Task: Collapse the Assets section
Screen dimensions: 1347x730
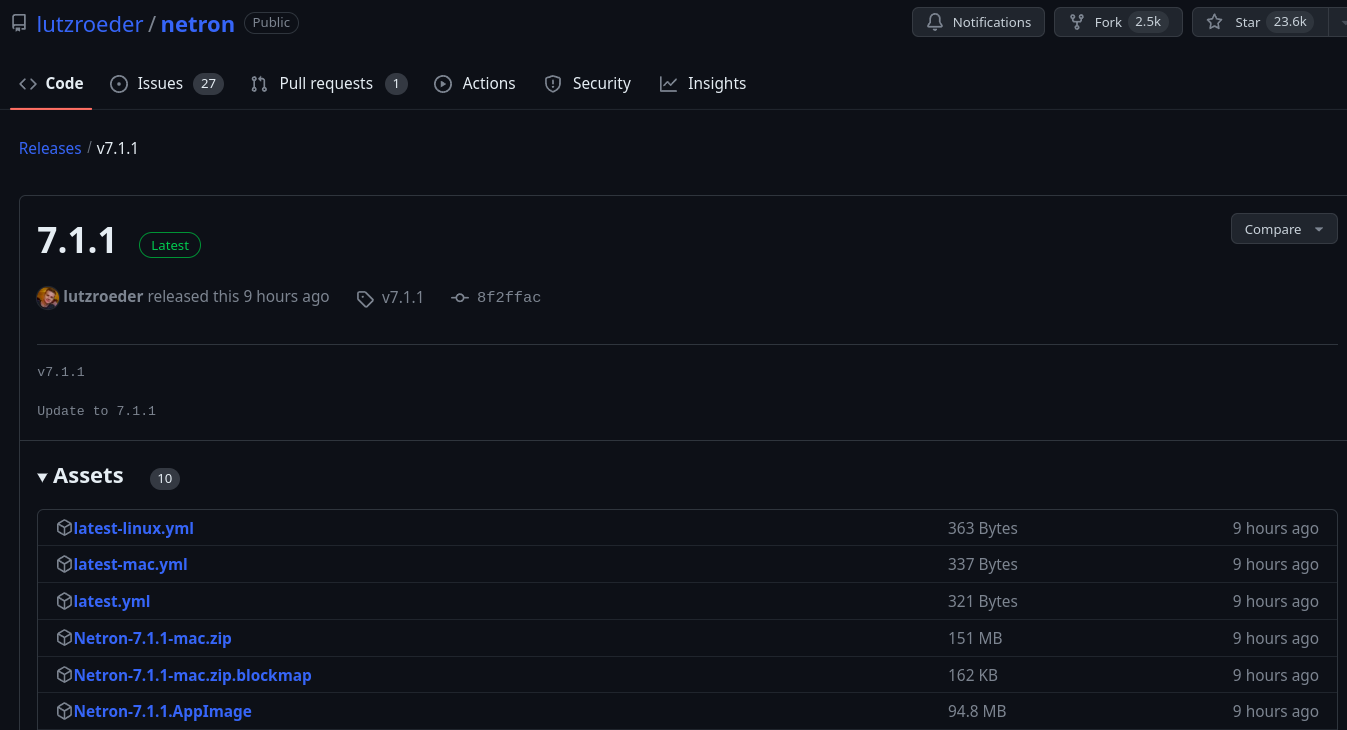Action: (x=42, y=477)
